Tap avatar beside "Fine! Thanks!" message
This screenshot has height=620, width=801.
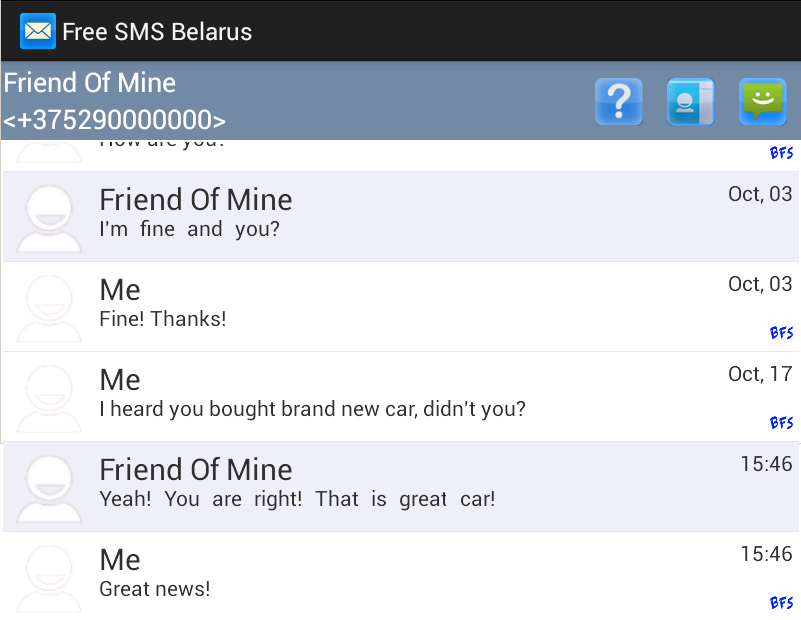pyautogui.click(x=50, y=307)
